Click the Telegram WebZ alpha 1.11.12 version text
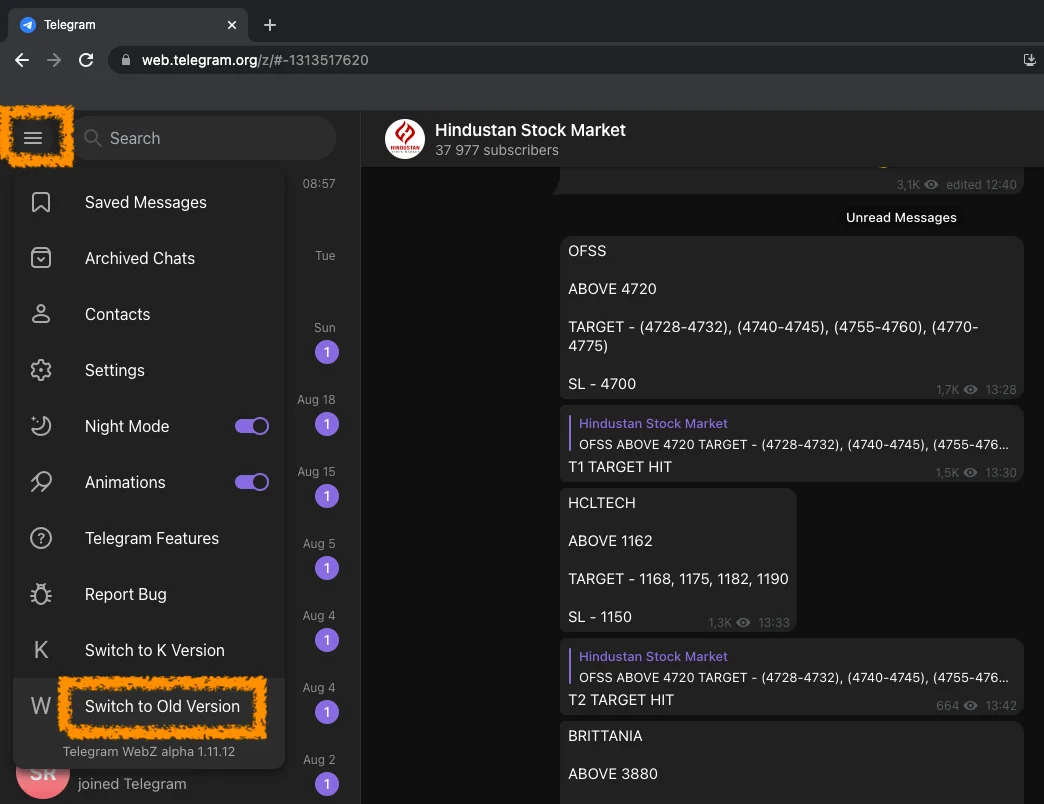 [x=149, y=751]
